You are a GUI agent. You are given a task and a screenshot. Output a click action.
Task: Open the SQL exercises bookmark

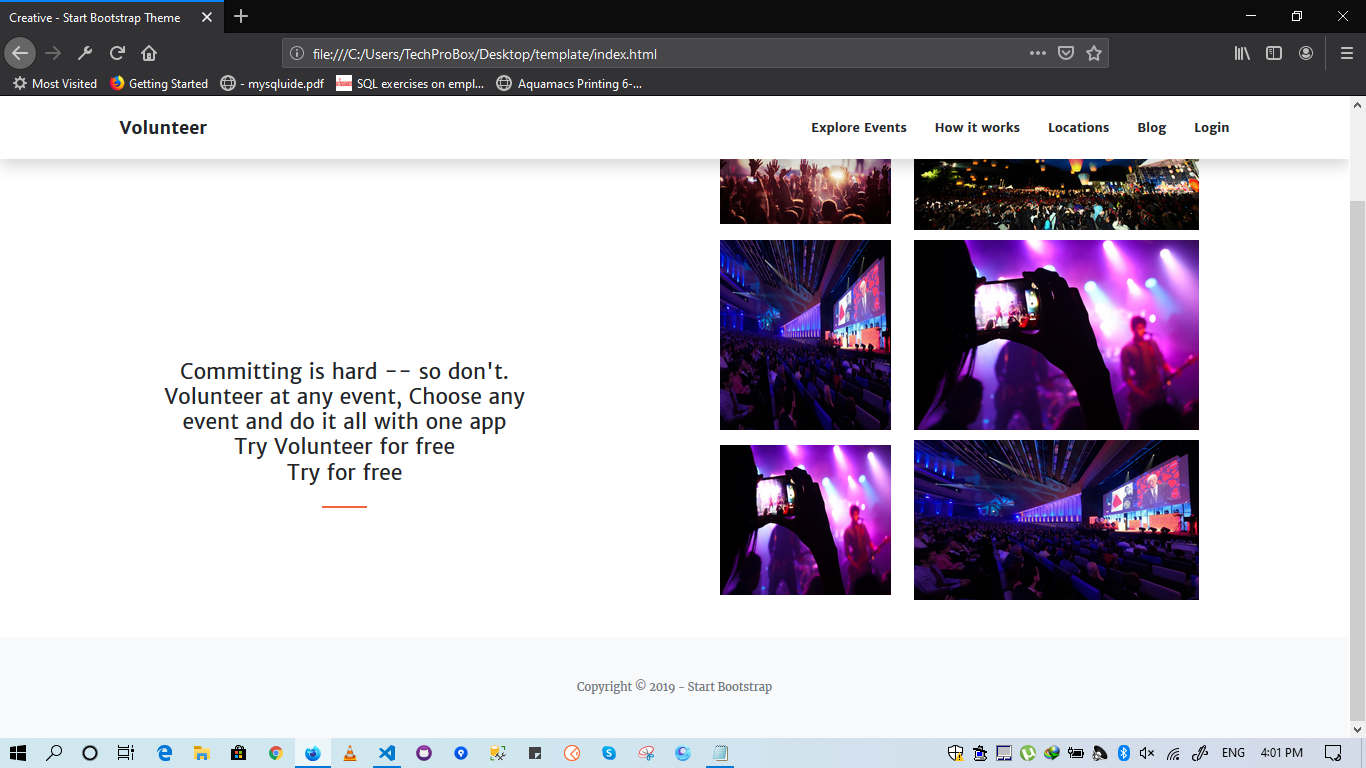(410, 84)
